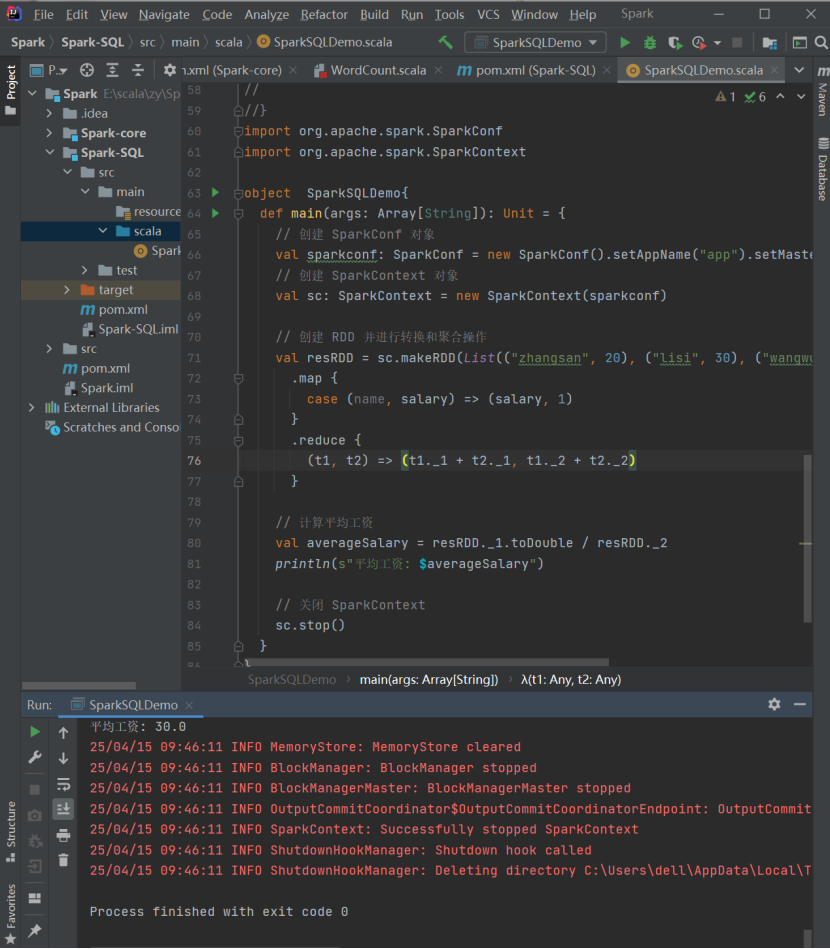Screen dimensions: 830x949
Task: Toggle the Maven tool window
Action: 822,91
